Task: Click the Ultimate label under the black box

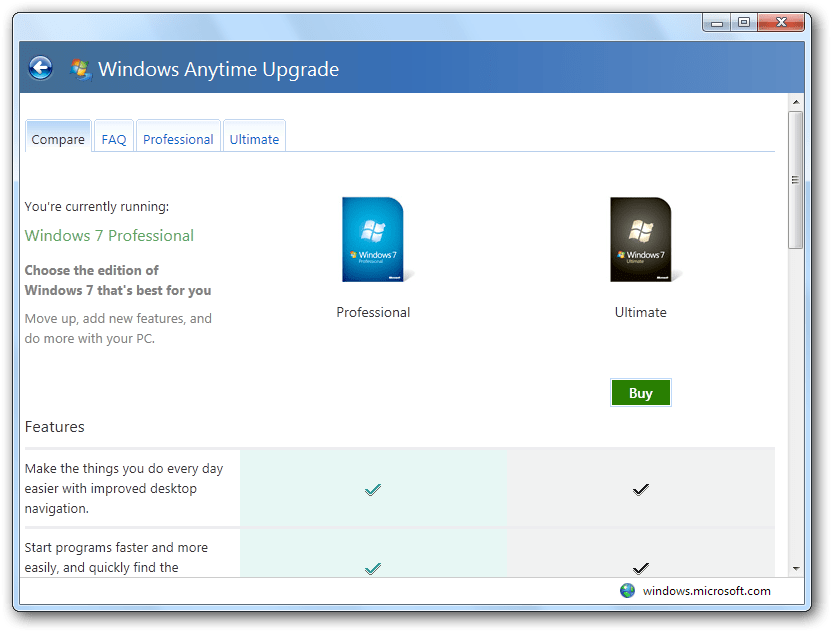Action: (641, 313)
